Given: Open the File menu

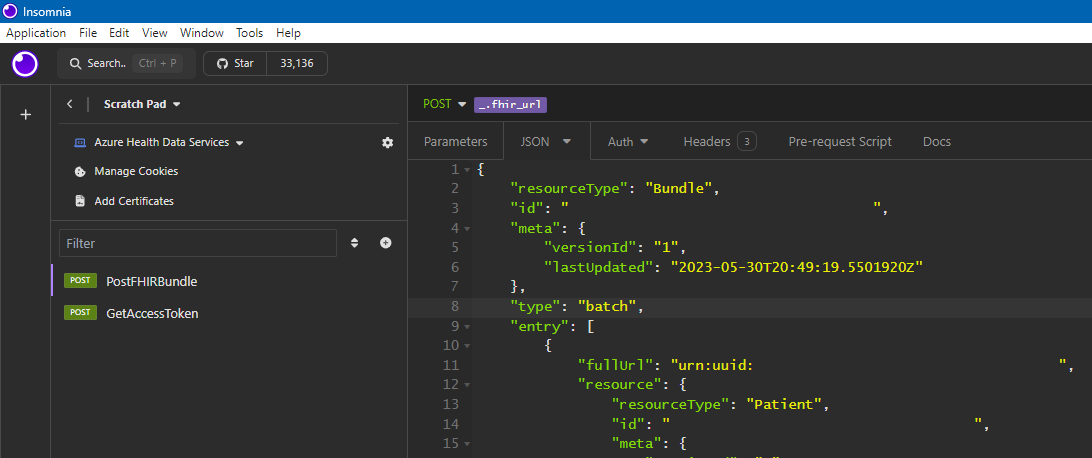Looking at the screenshot, I should [88, 33].
